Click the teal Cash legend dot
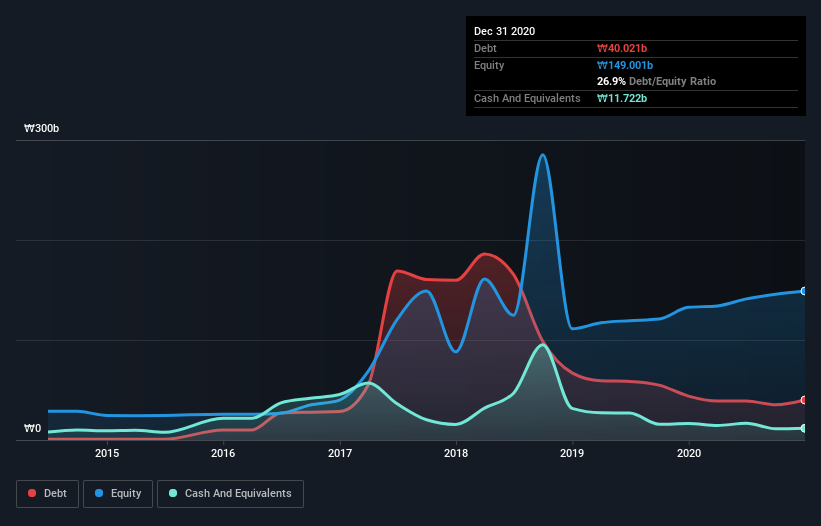This screenshot has height=526, width=821. point(173,493)
